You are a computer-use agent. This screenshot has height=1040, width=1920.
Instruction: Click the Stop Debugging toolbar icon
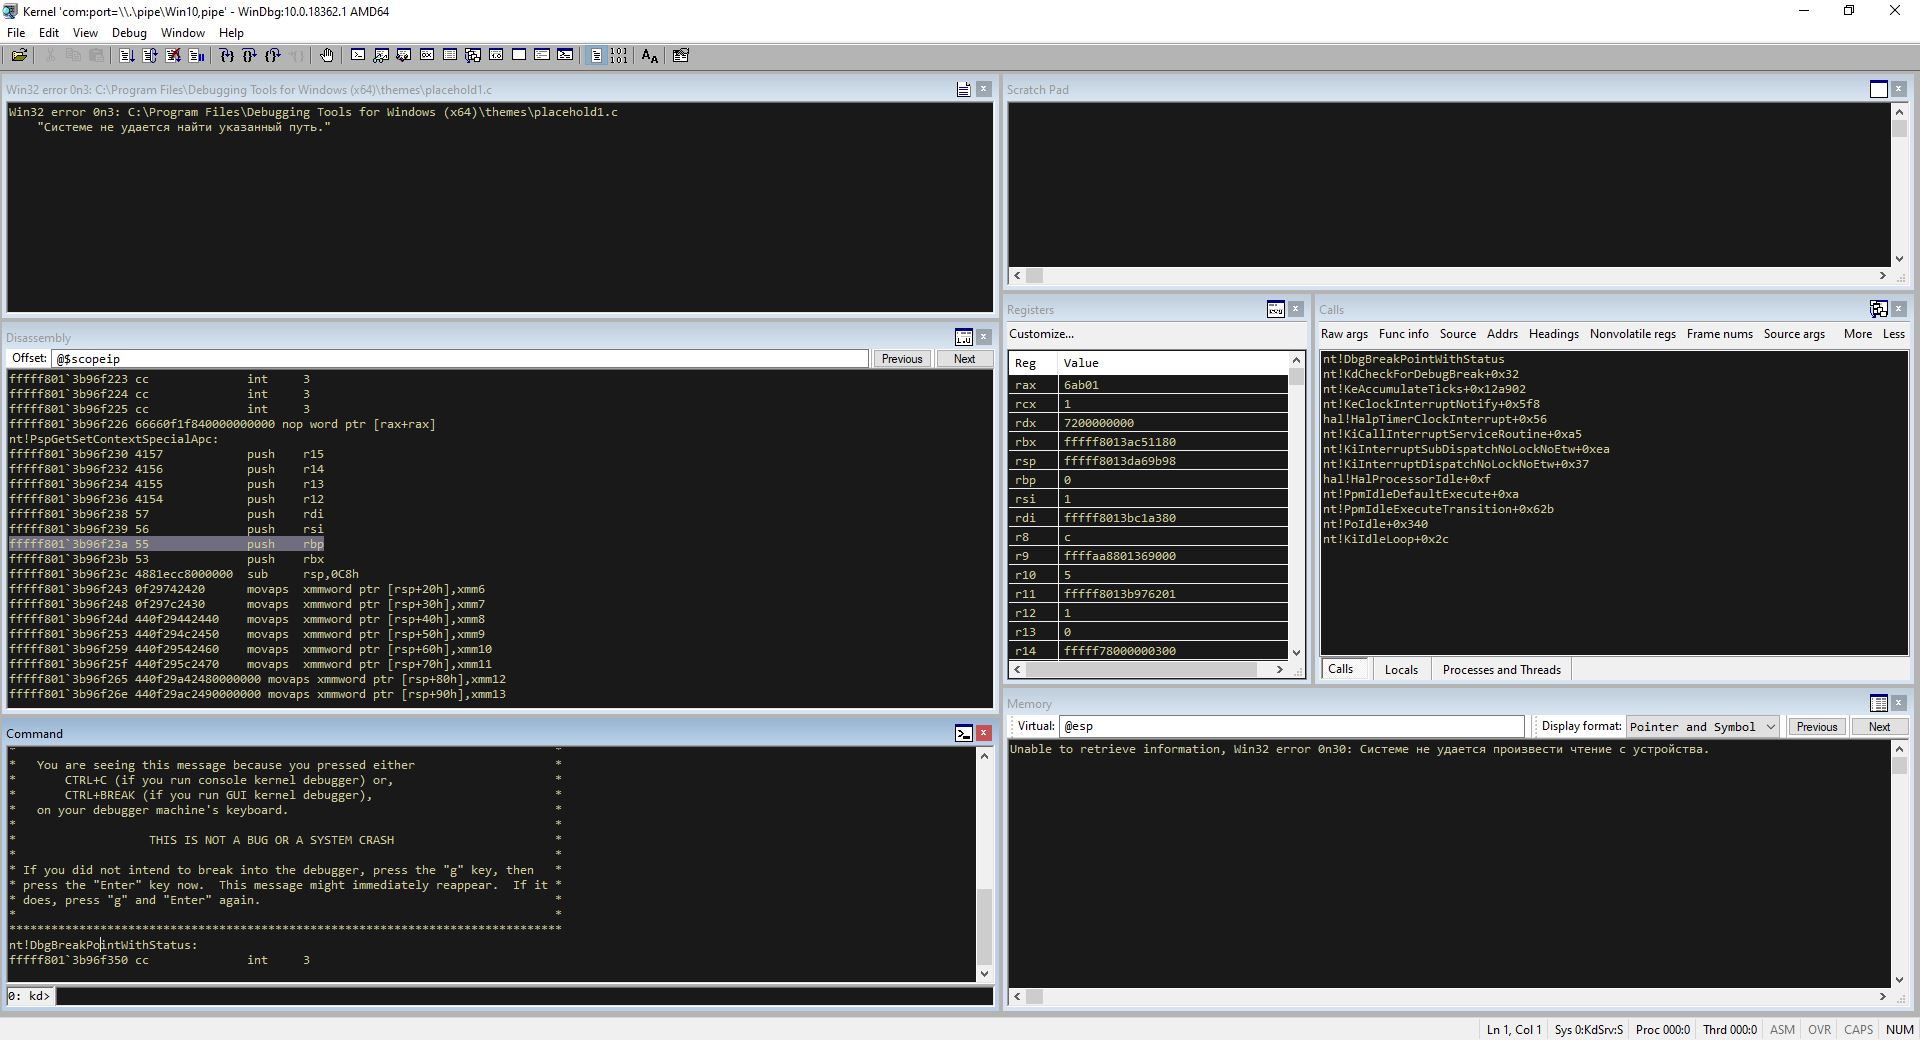tap(173, 56)
